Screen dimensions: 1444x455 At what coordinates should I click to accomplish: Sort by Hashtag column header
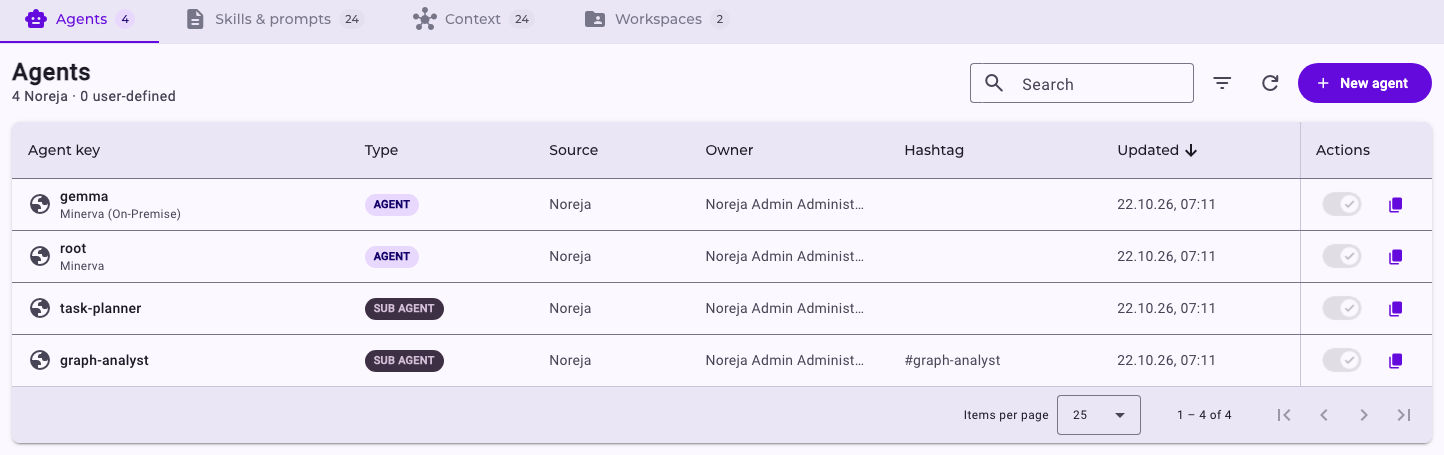[x=934, y=150]
